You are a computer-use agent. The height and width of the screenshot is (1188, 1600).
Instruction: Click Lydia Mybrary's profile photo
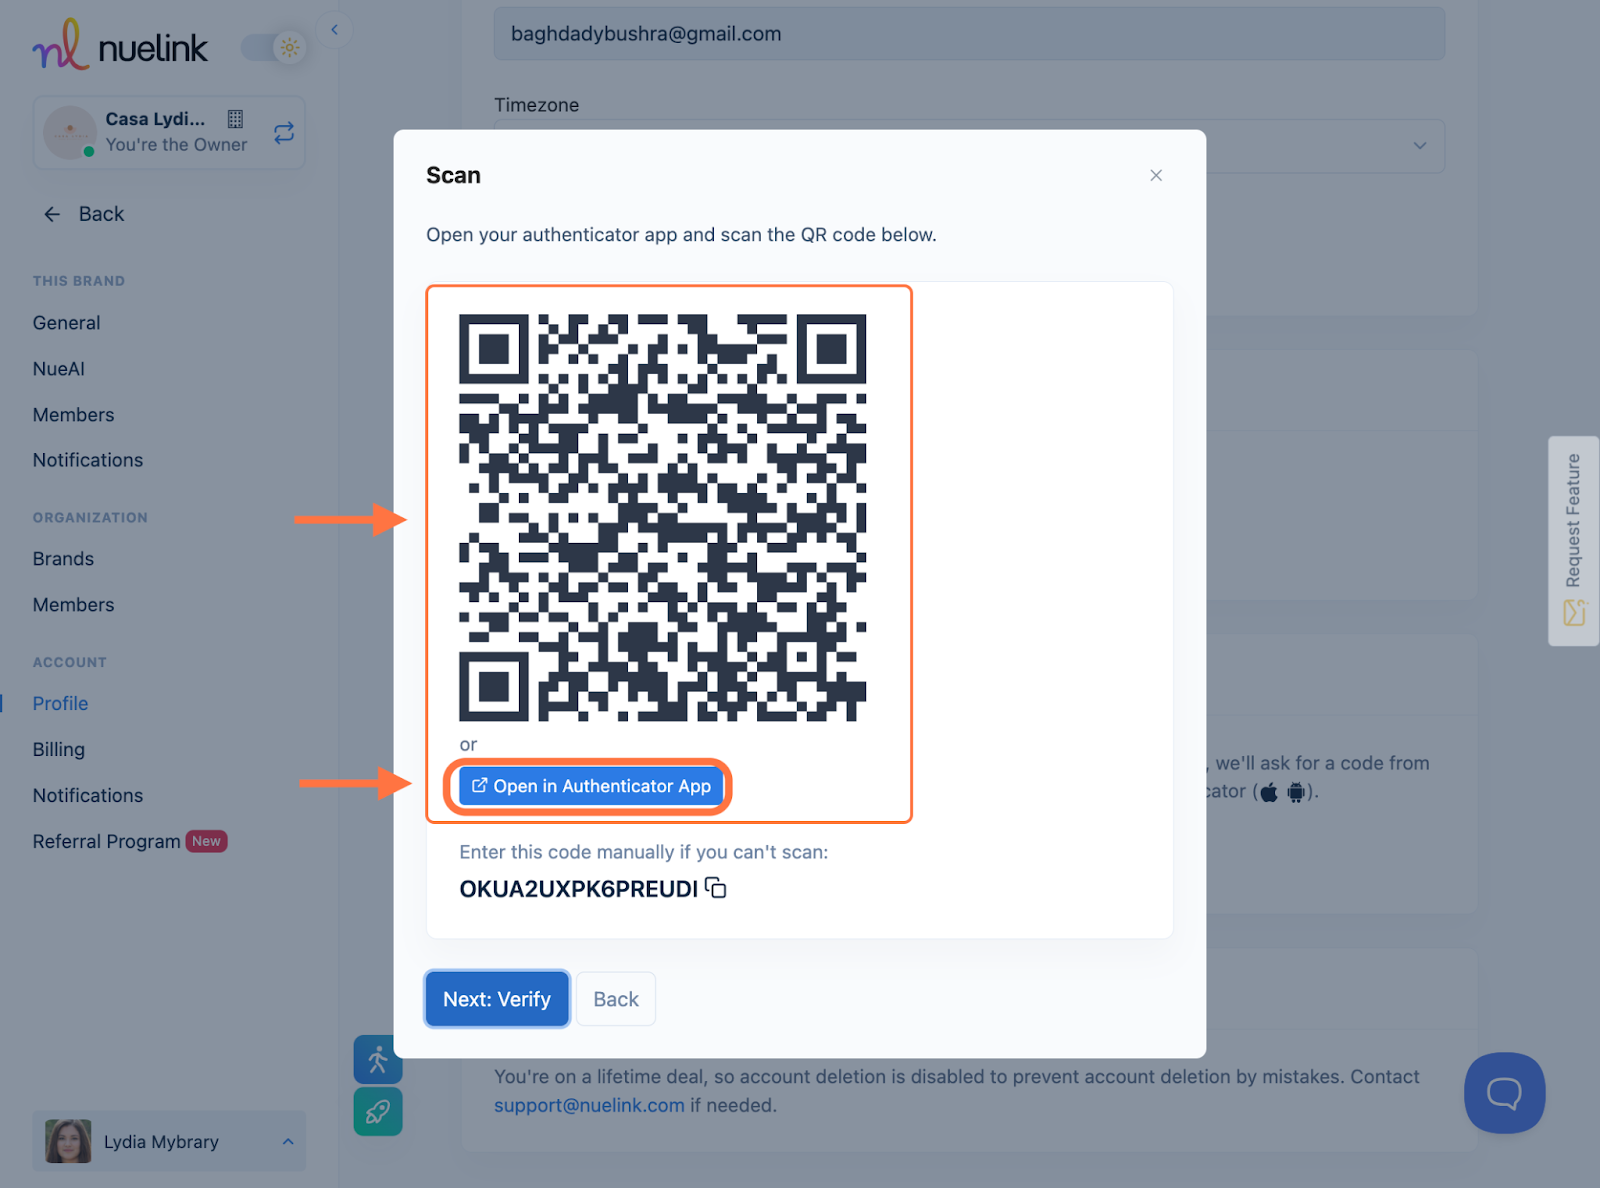(68, 1141)
